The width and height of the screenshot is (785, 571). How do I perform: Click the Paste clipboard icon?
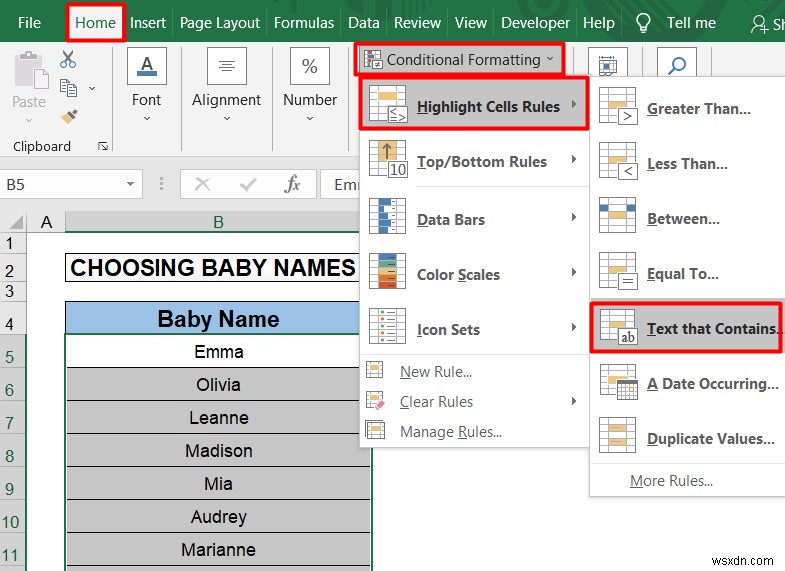31,70
